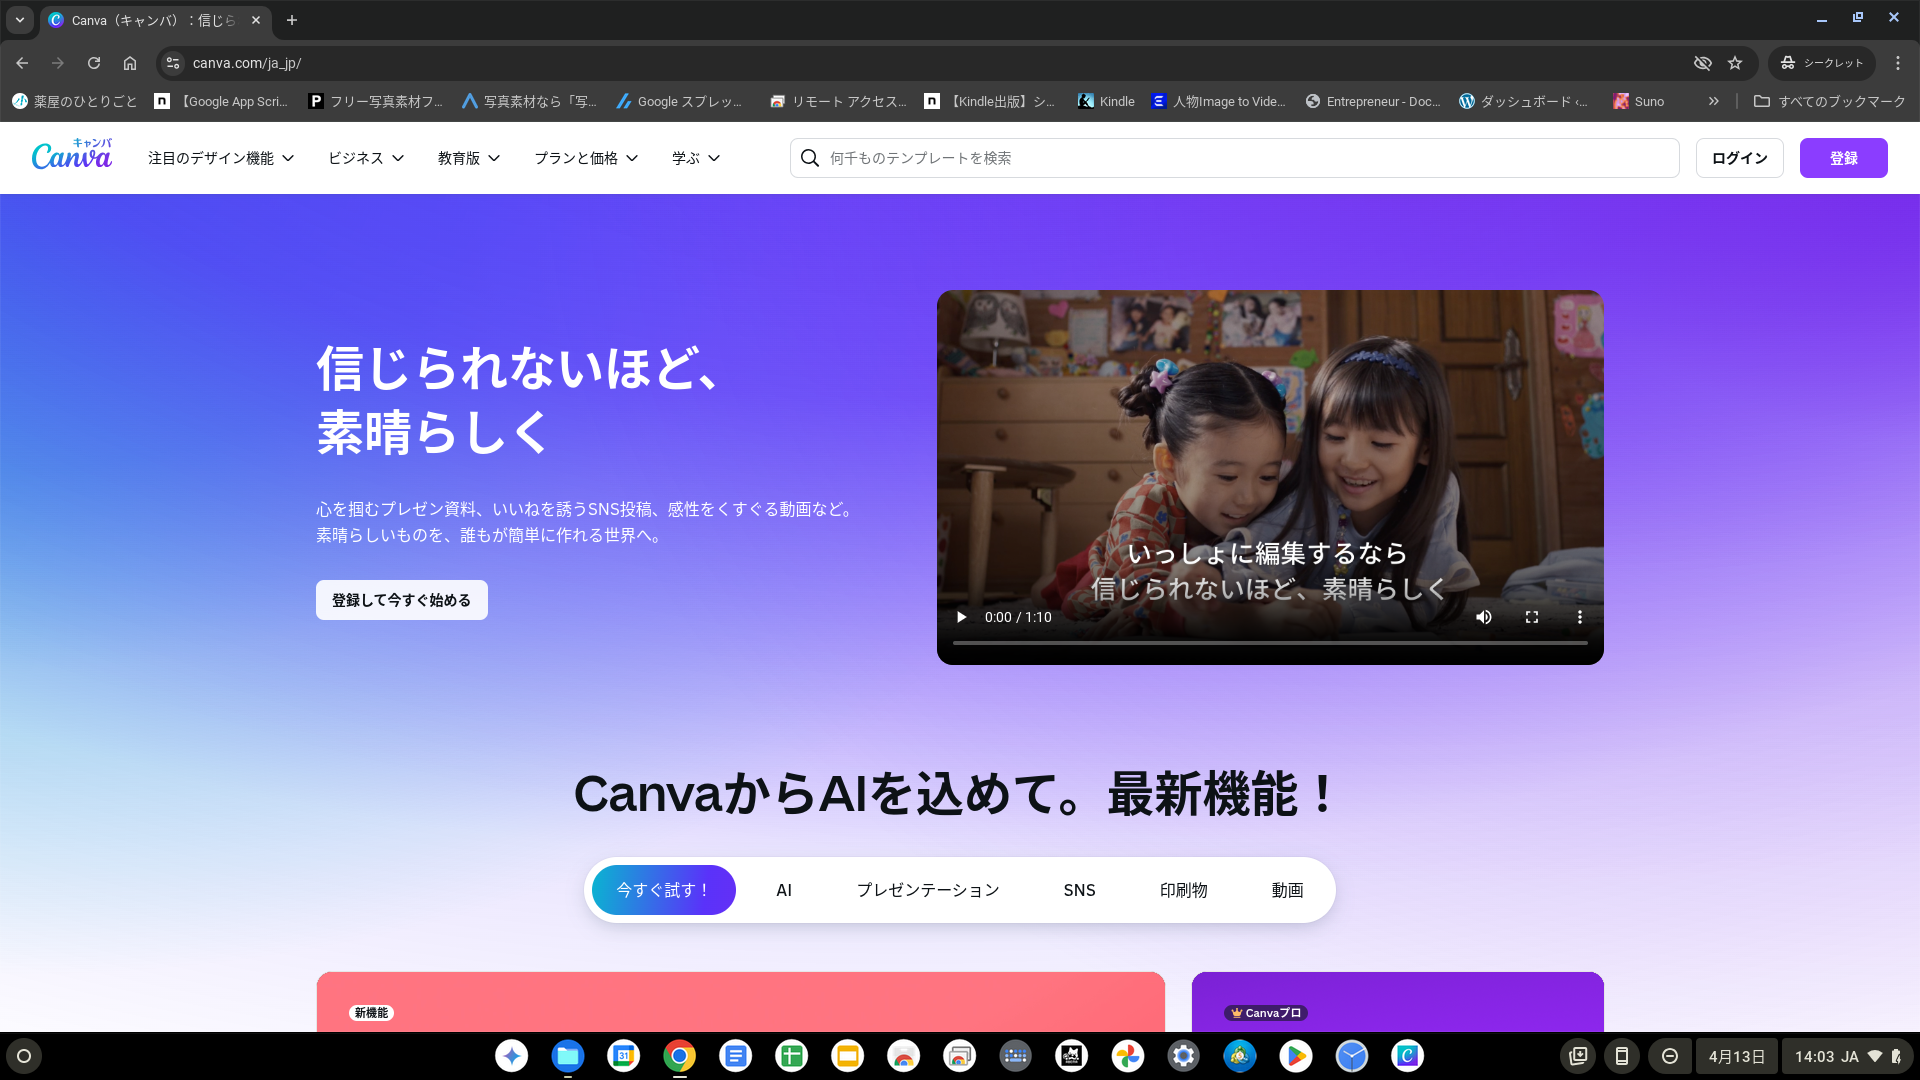1920x1080 pixels.
Task: Play the hero video
Action: (x=962, y=617)
